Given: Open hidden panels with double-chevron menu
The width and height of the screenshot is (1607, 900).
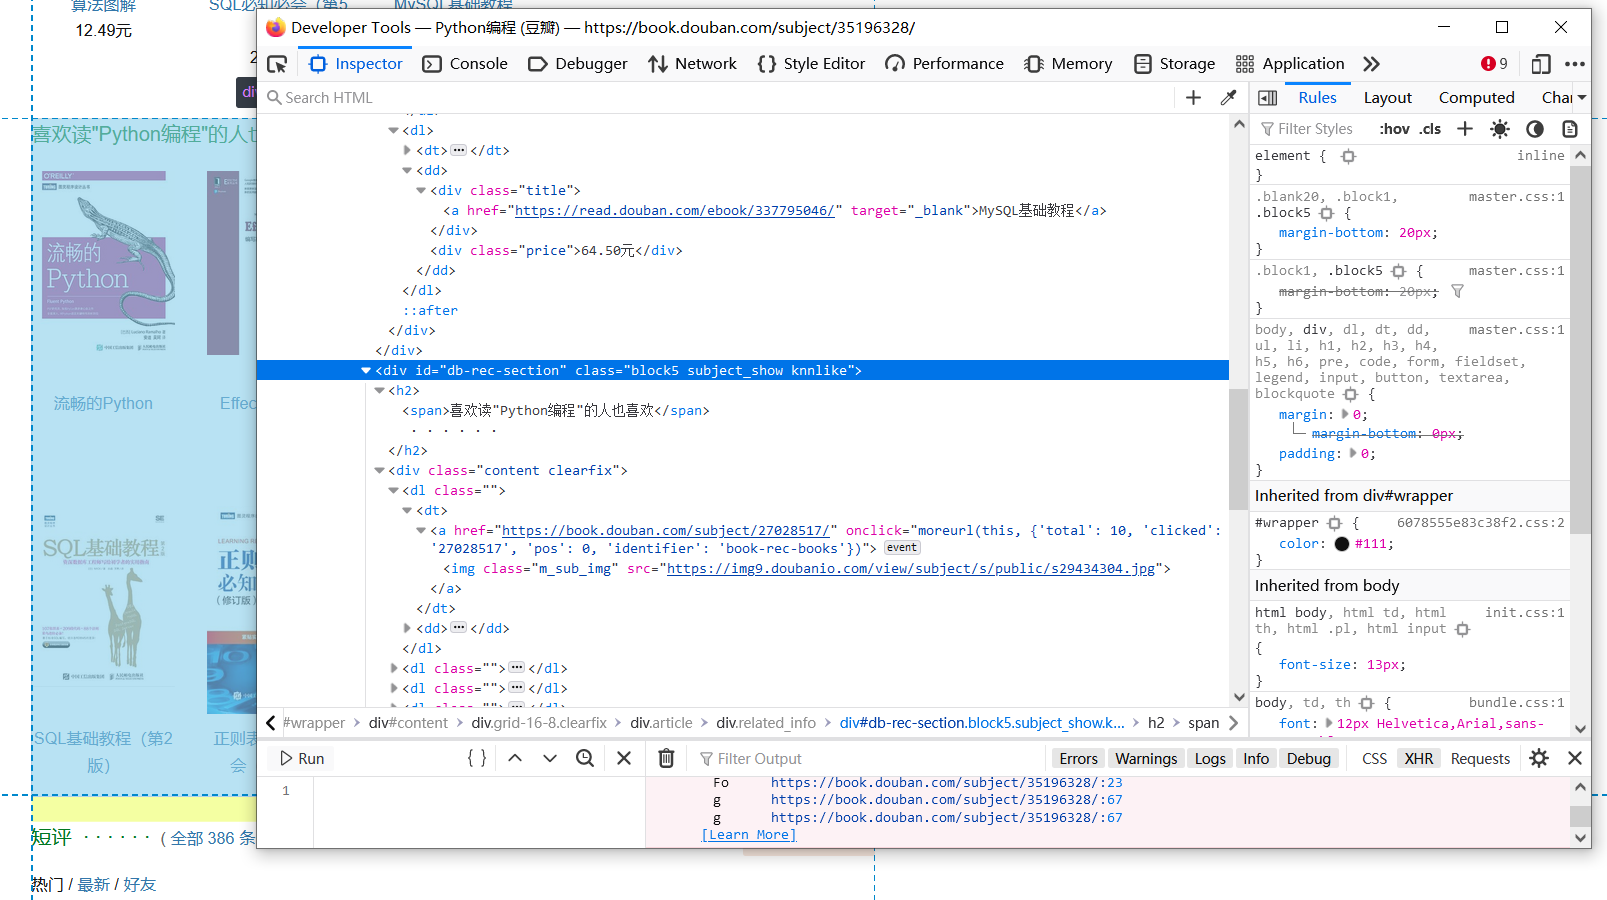Looking at the screenshot, I should coord(1371,63).
